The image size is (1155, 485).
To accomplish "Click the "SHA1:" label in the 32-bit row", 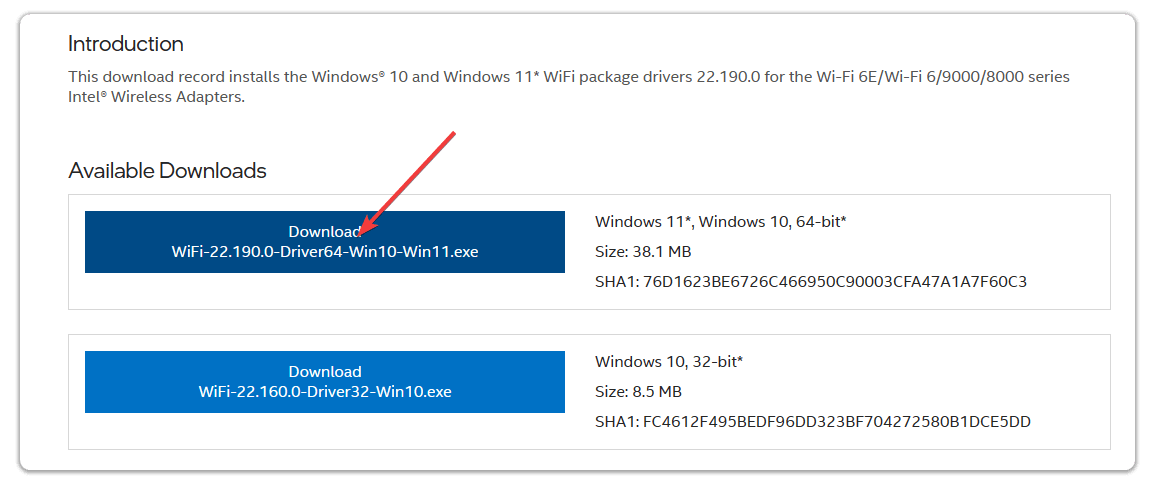I will point(616,422).
